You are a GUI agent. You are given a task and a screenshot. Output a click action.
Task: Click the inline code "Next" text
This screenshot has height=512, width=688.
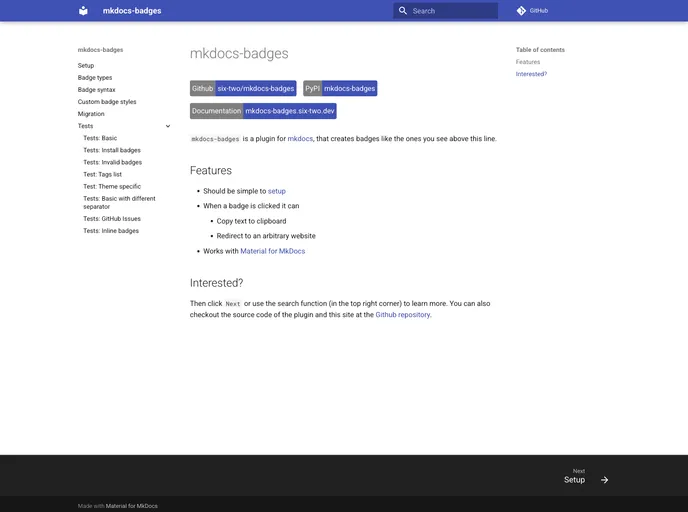click(233, 304)
